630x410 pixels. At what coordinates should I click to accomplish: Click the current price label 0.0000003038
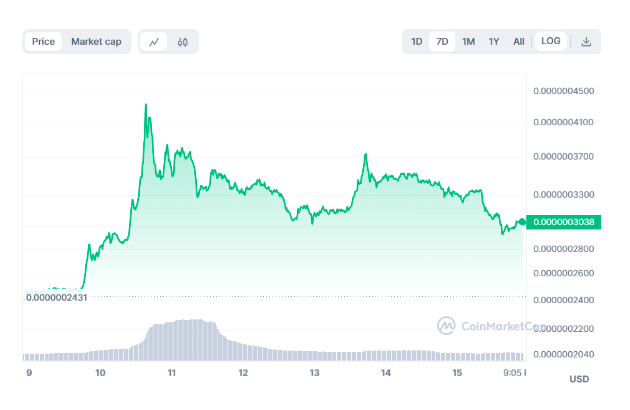click(565, 222)
